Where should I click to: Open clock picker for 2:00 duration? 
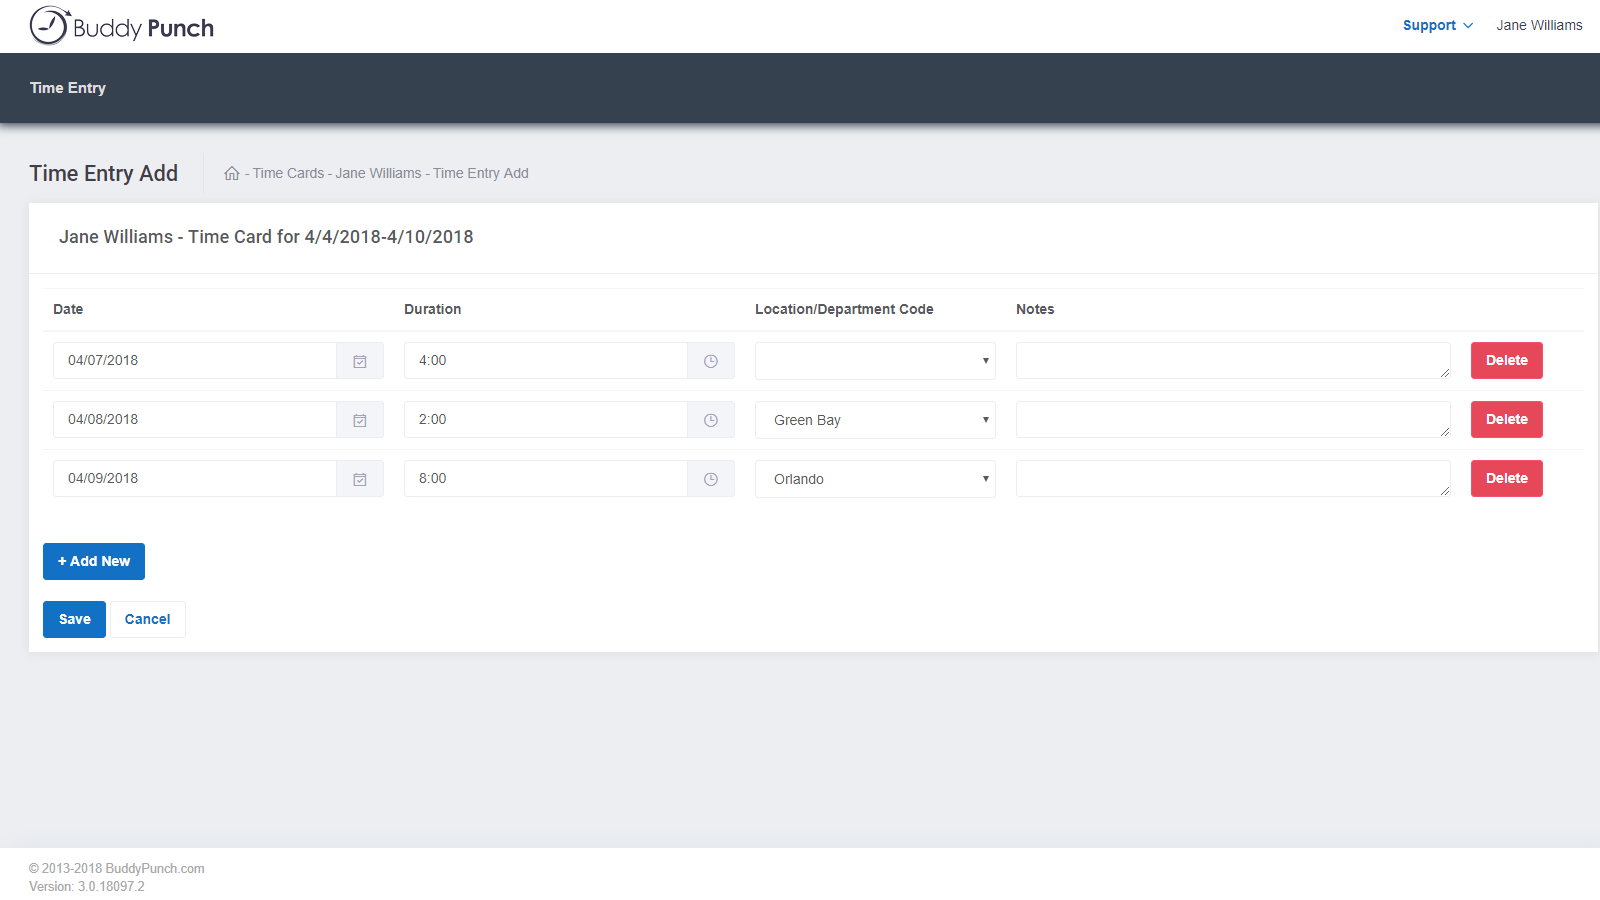pos(711,420)
